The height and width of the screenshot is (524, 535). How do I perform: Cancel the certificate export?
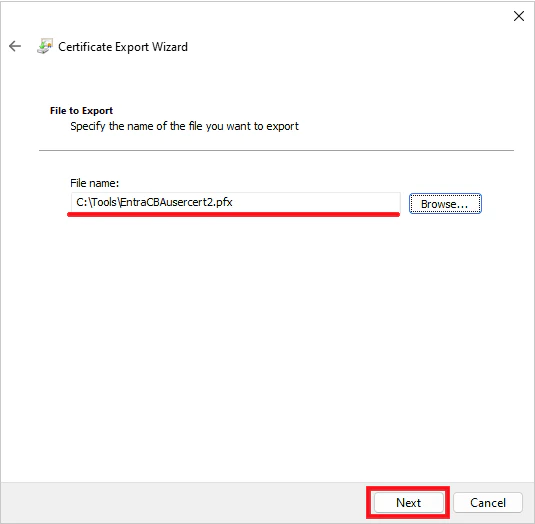coord(488,502)
